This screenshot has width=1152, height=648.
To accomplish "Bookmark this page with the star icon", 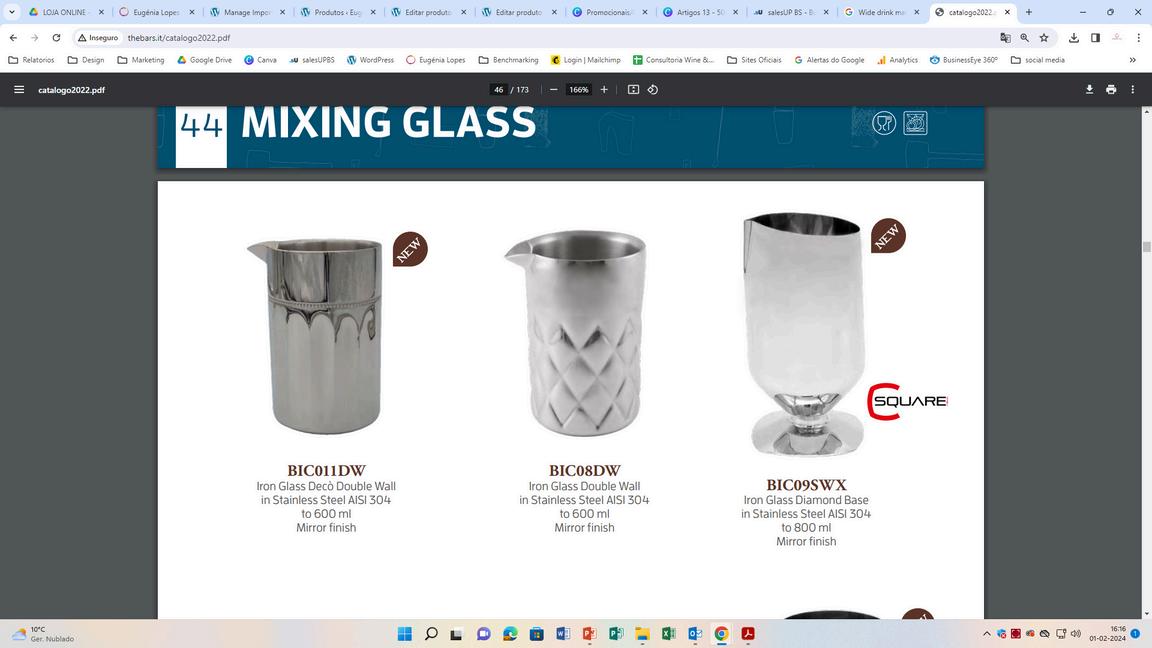I will pyautogui.click(x=1044, y=37).
